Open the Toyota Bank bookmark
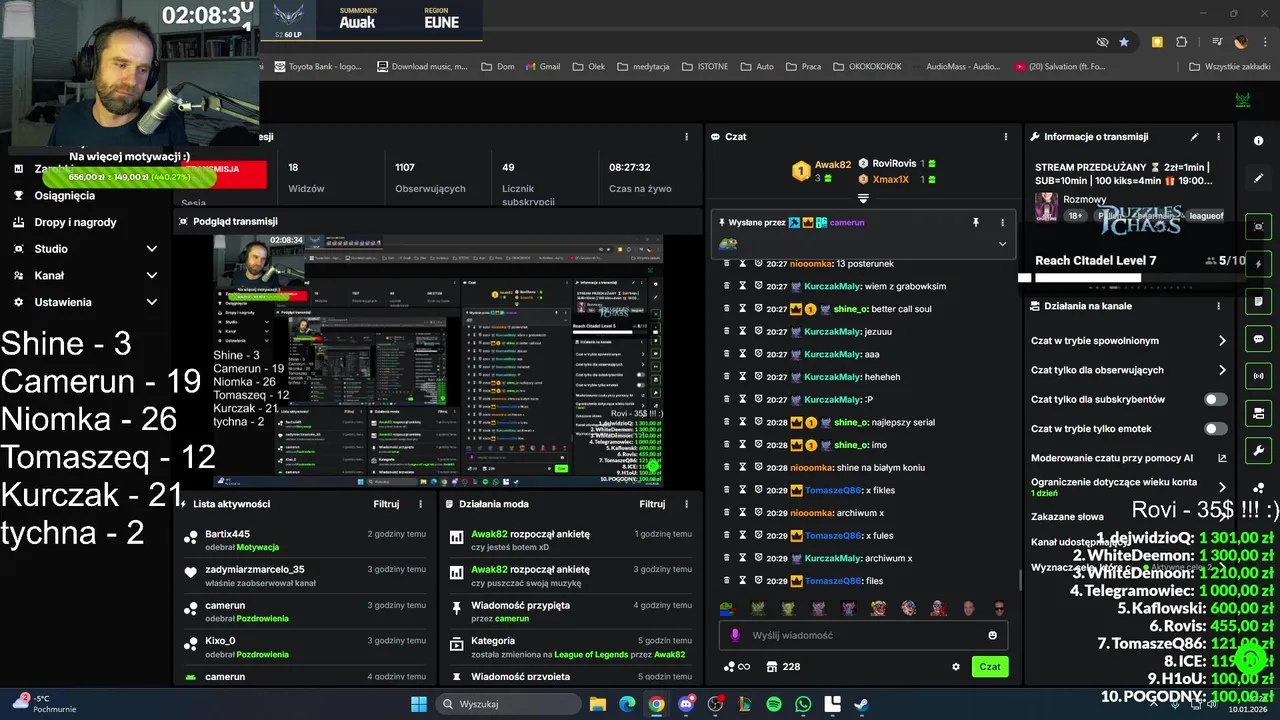Image resolution: width=1280 pixels, height=720 pixels. [316, 67]
